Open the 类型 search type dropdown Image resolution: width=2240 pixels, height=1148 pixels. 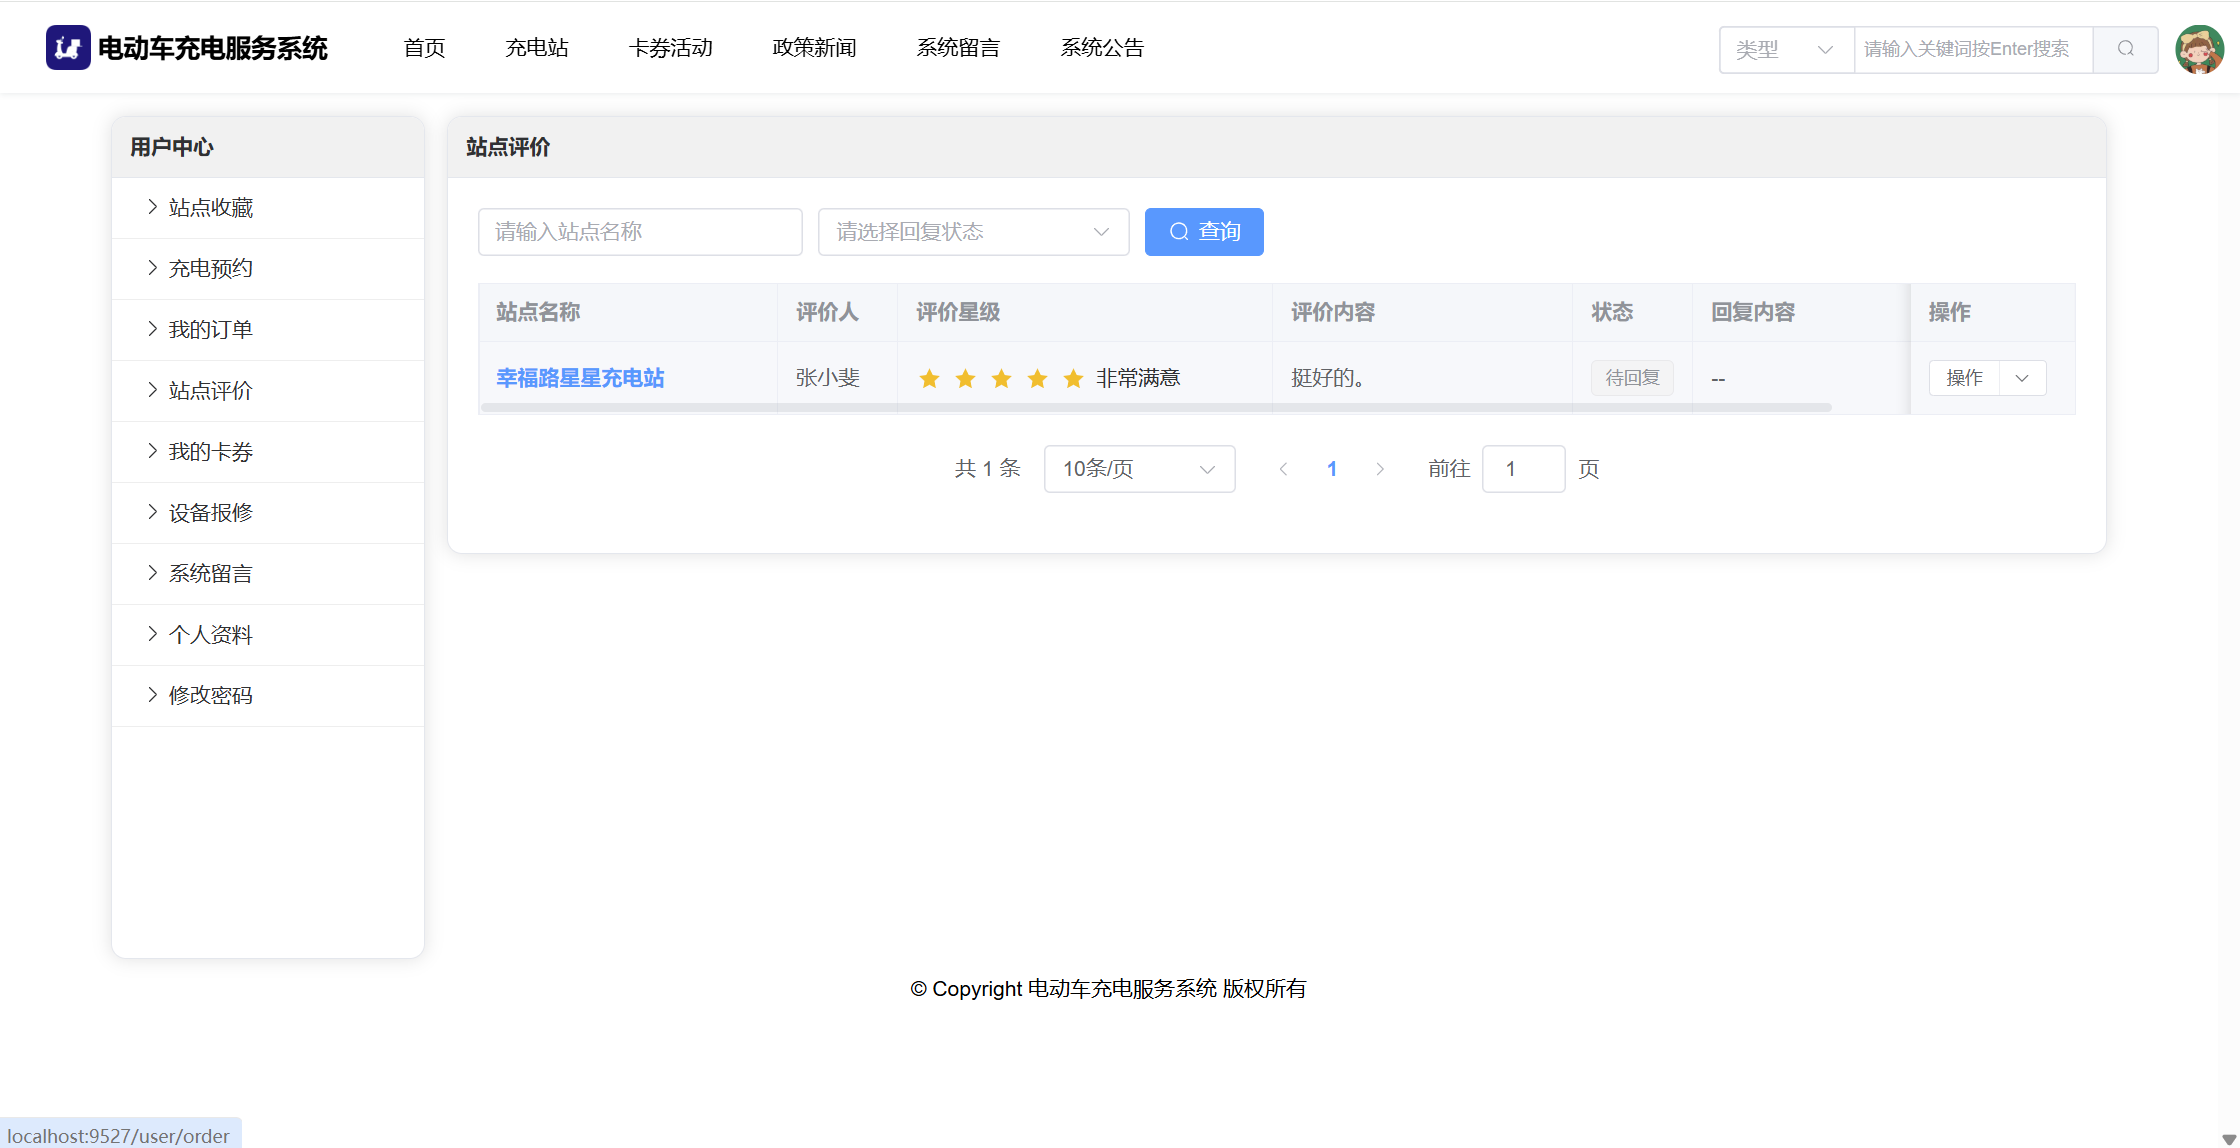pyautogui.click(x=1786, y=49)
